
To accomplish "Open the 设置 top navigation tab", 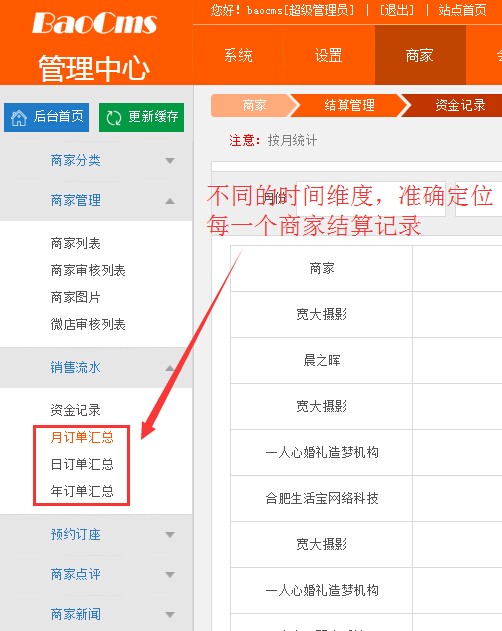I will coord(328,55).
